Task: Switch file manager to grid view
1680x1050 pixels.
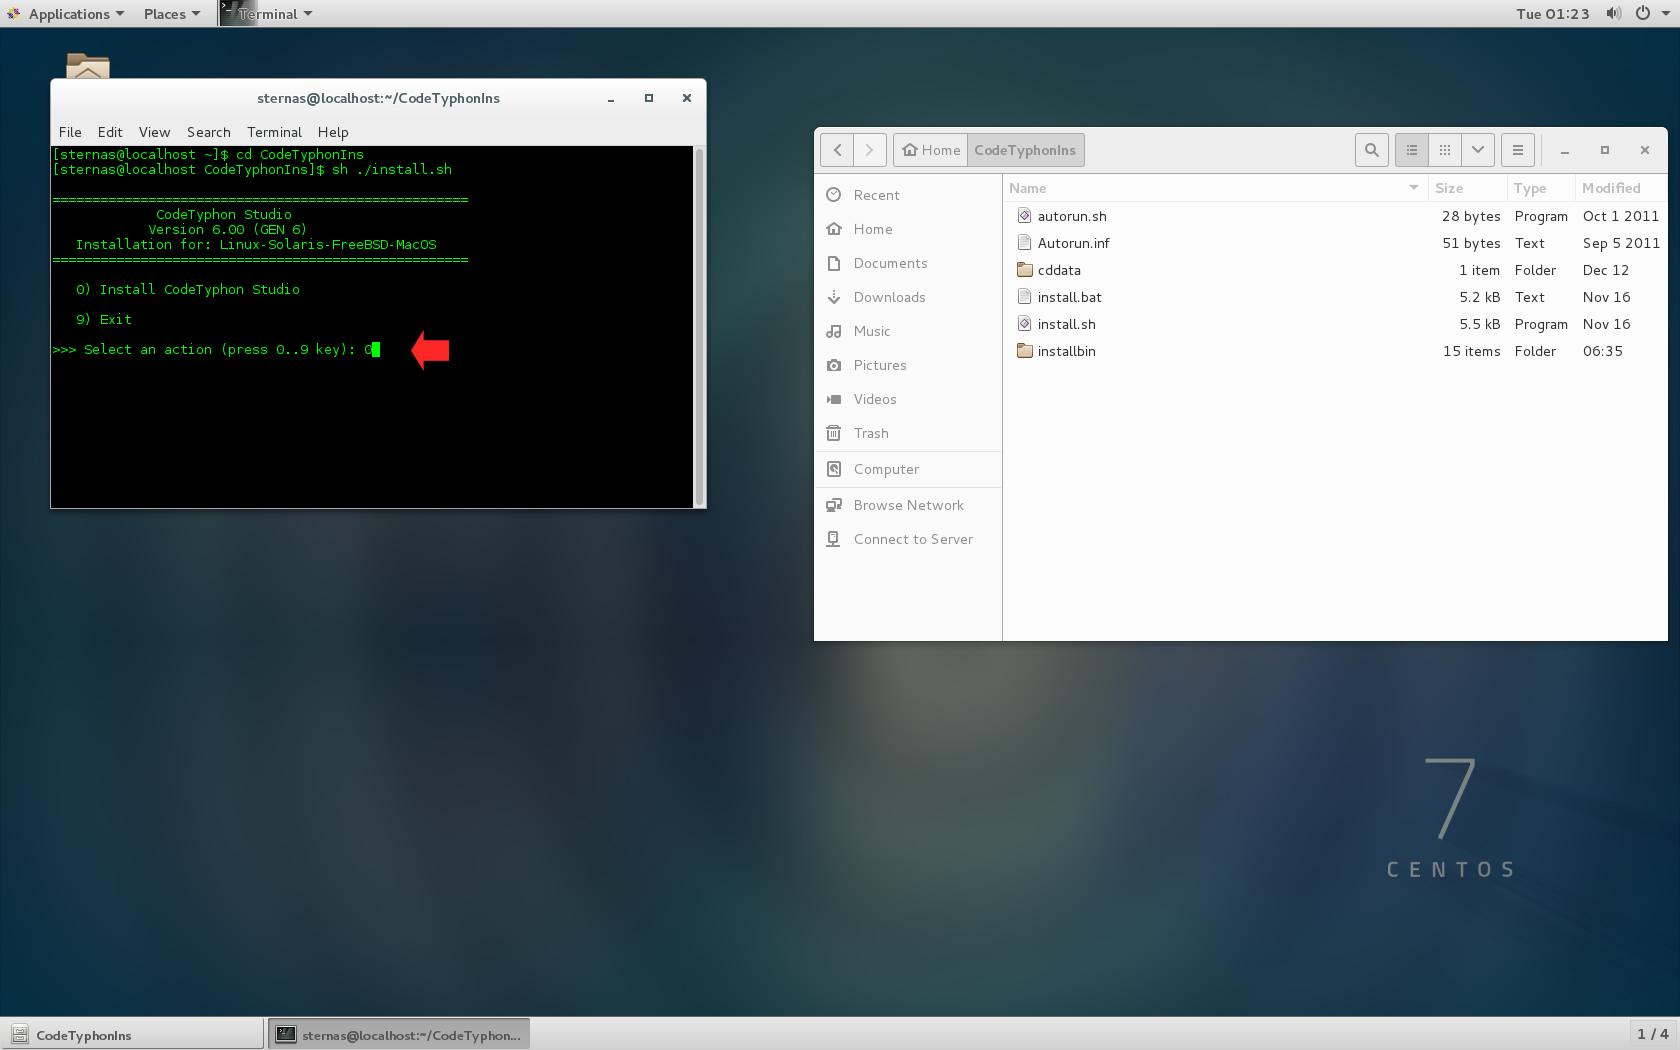Action: [1445, 150]
